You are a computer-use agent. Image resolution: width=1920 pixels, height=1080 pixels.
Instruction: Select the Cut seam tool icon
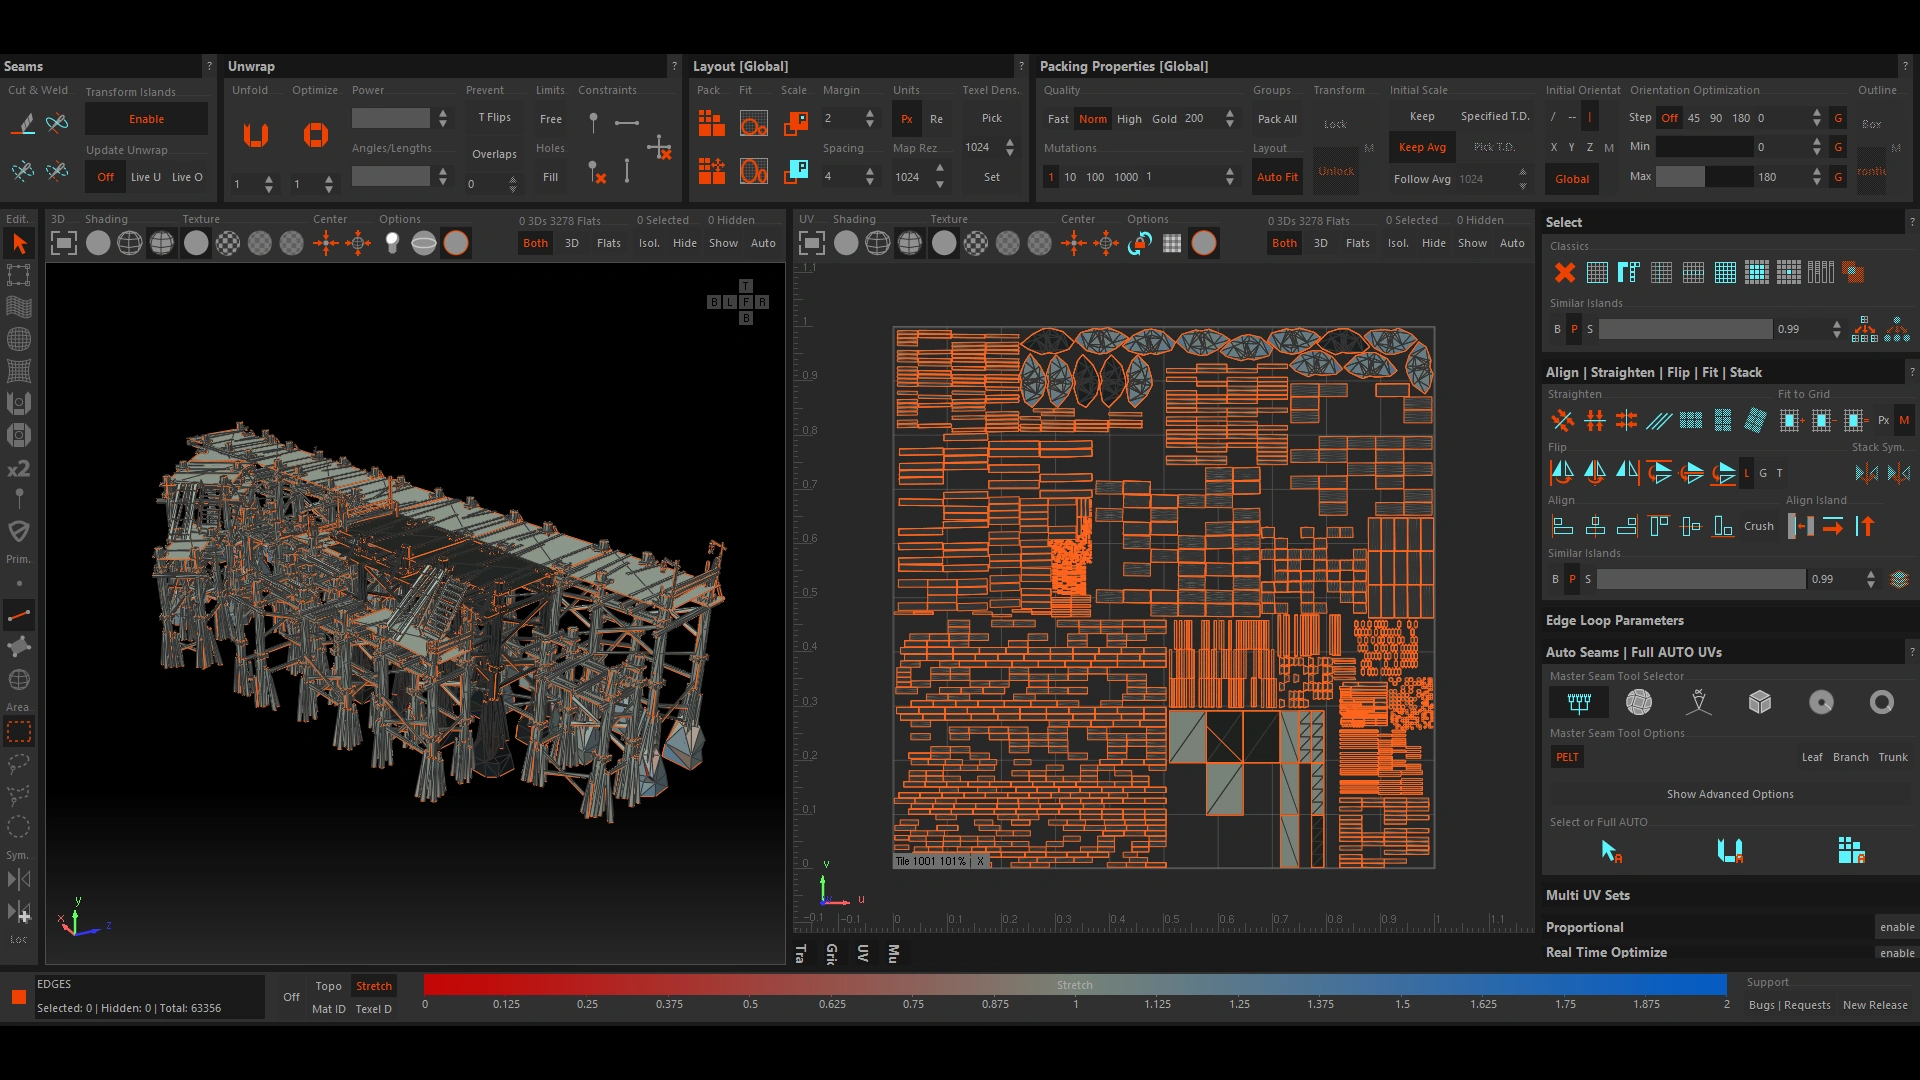24,123
